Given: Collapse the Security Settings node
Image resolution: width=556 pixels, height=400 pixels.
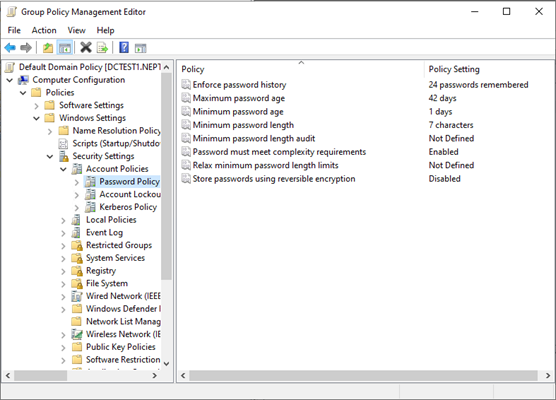Looking at the screenshot, I should tap(50, 156).
